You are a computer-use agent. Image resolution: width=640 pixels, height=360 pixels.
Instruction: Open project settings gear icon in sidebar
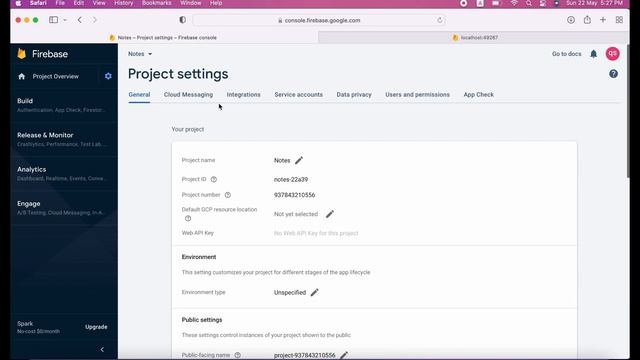point(108,76)
